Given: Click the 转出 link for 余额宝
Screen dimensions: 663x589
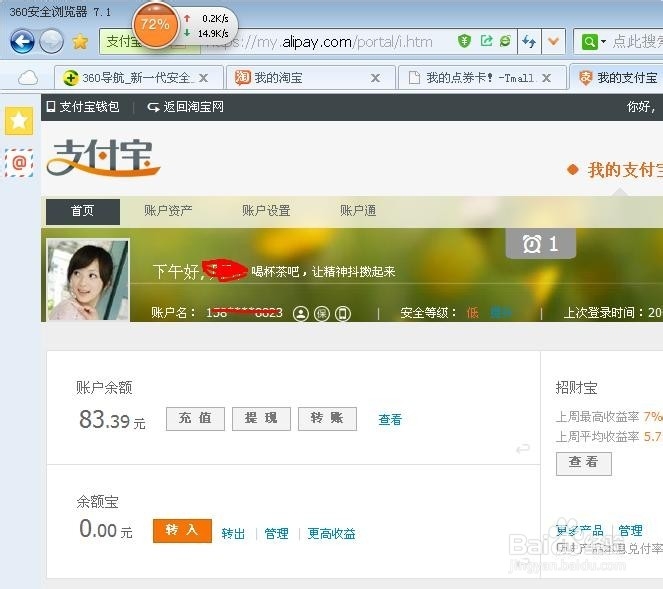Looking at the screenshot, I should point(233,534).
